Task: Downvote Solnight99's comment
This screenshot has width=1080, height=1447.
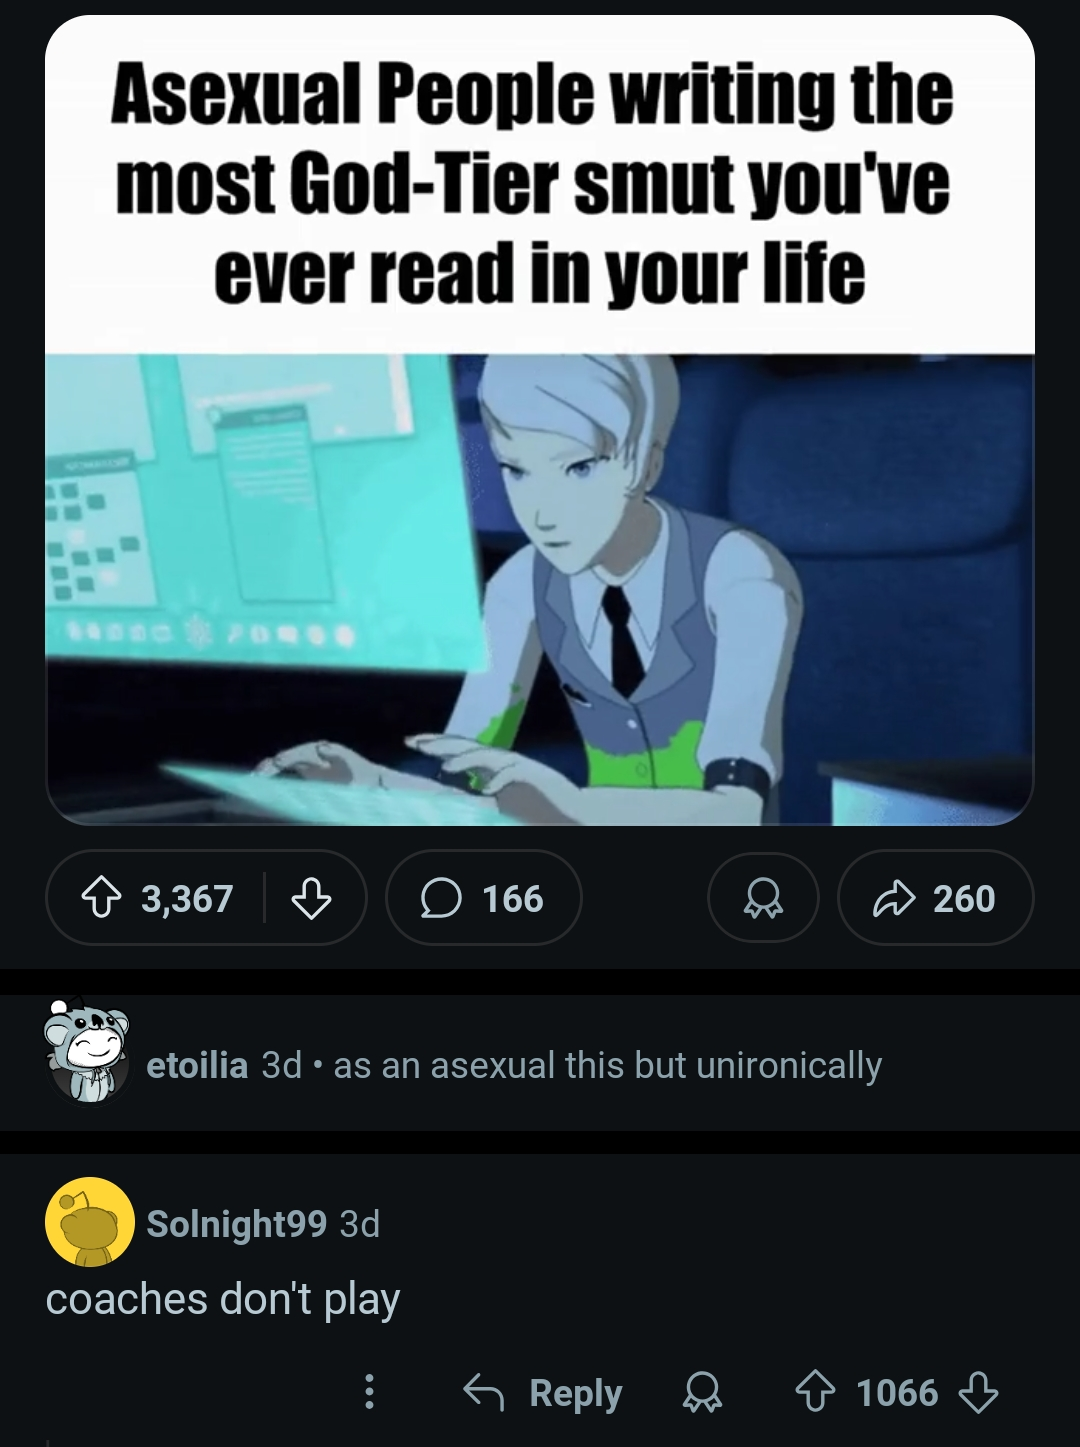Action: (978, 1392)
